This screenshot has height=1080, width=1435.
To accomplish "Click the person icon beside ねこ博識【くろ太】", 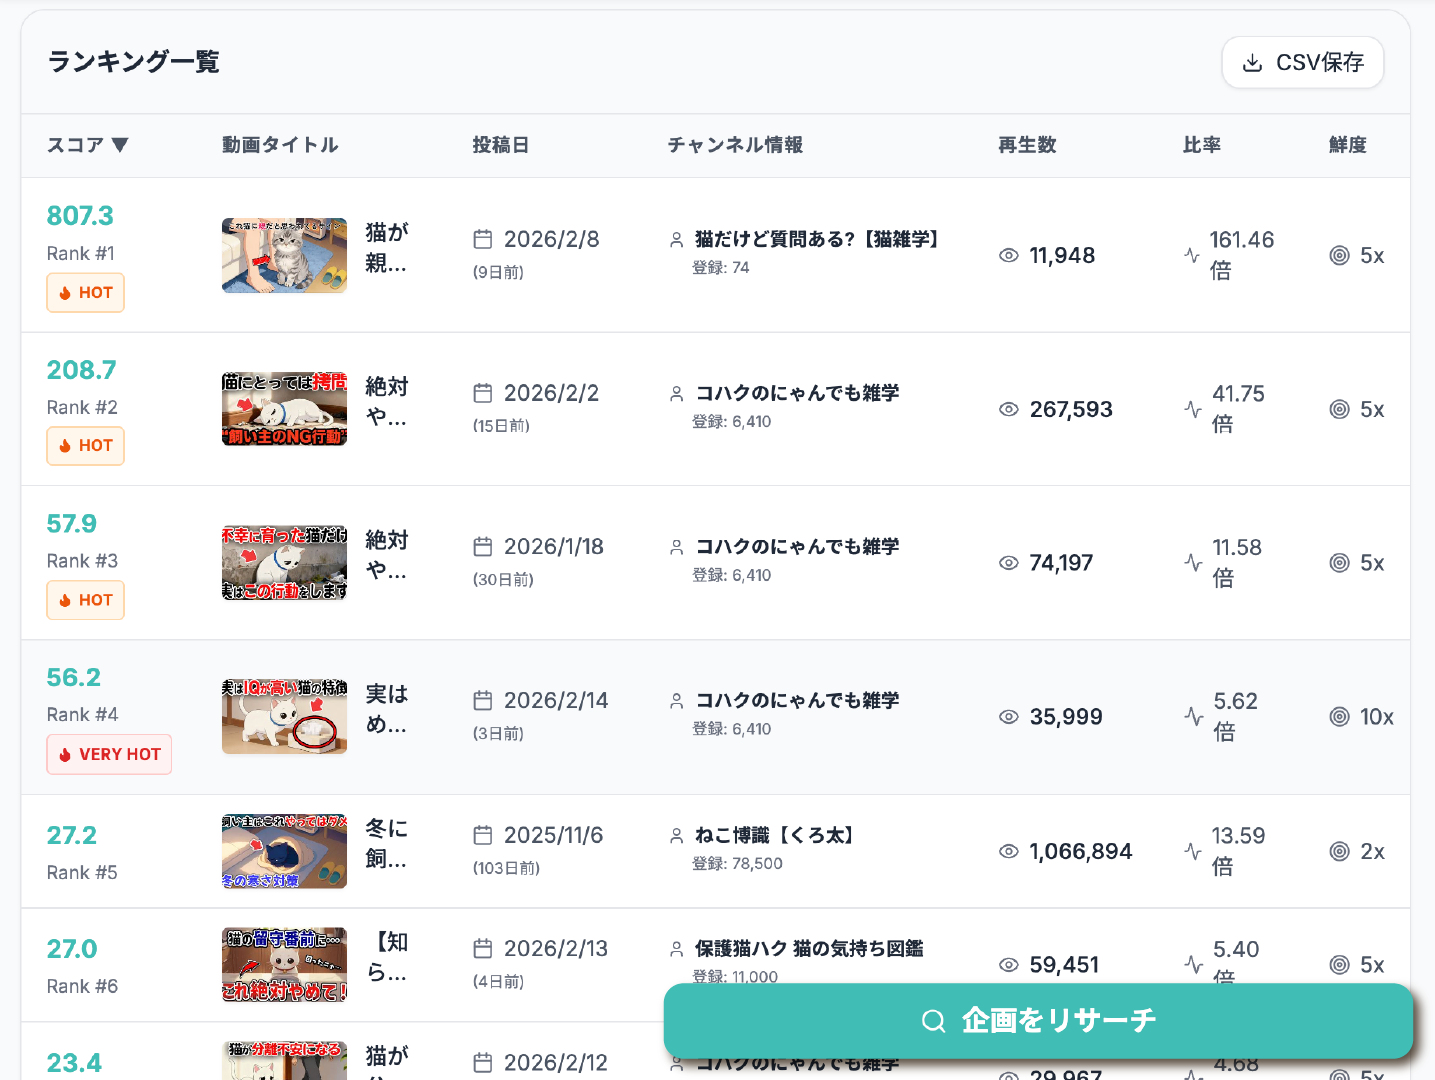I will point(677,836).
